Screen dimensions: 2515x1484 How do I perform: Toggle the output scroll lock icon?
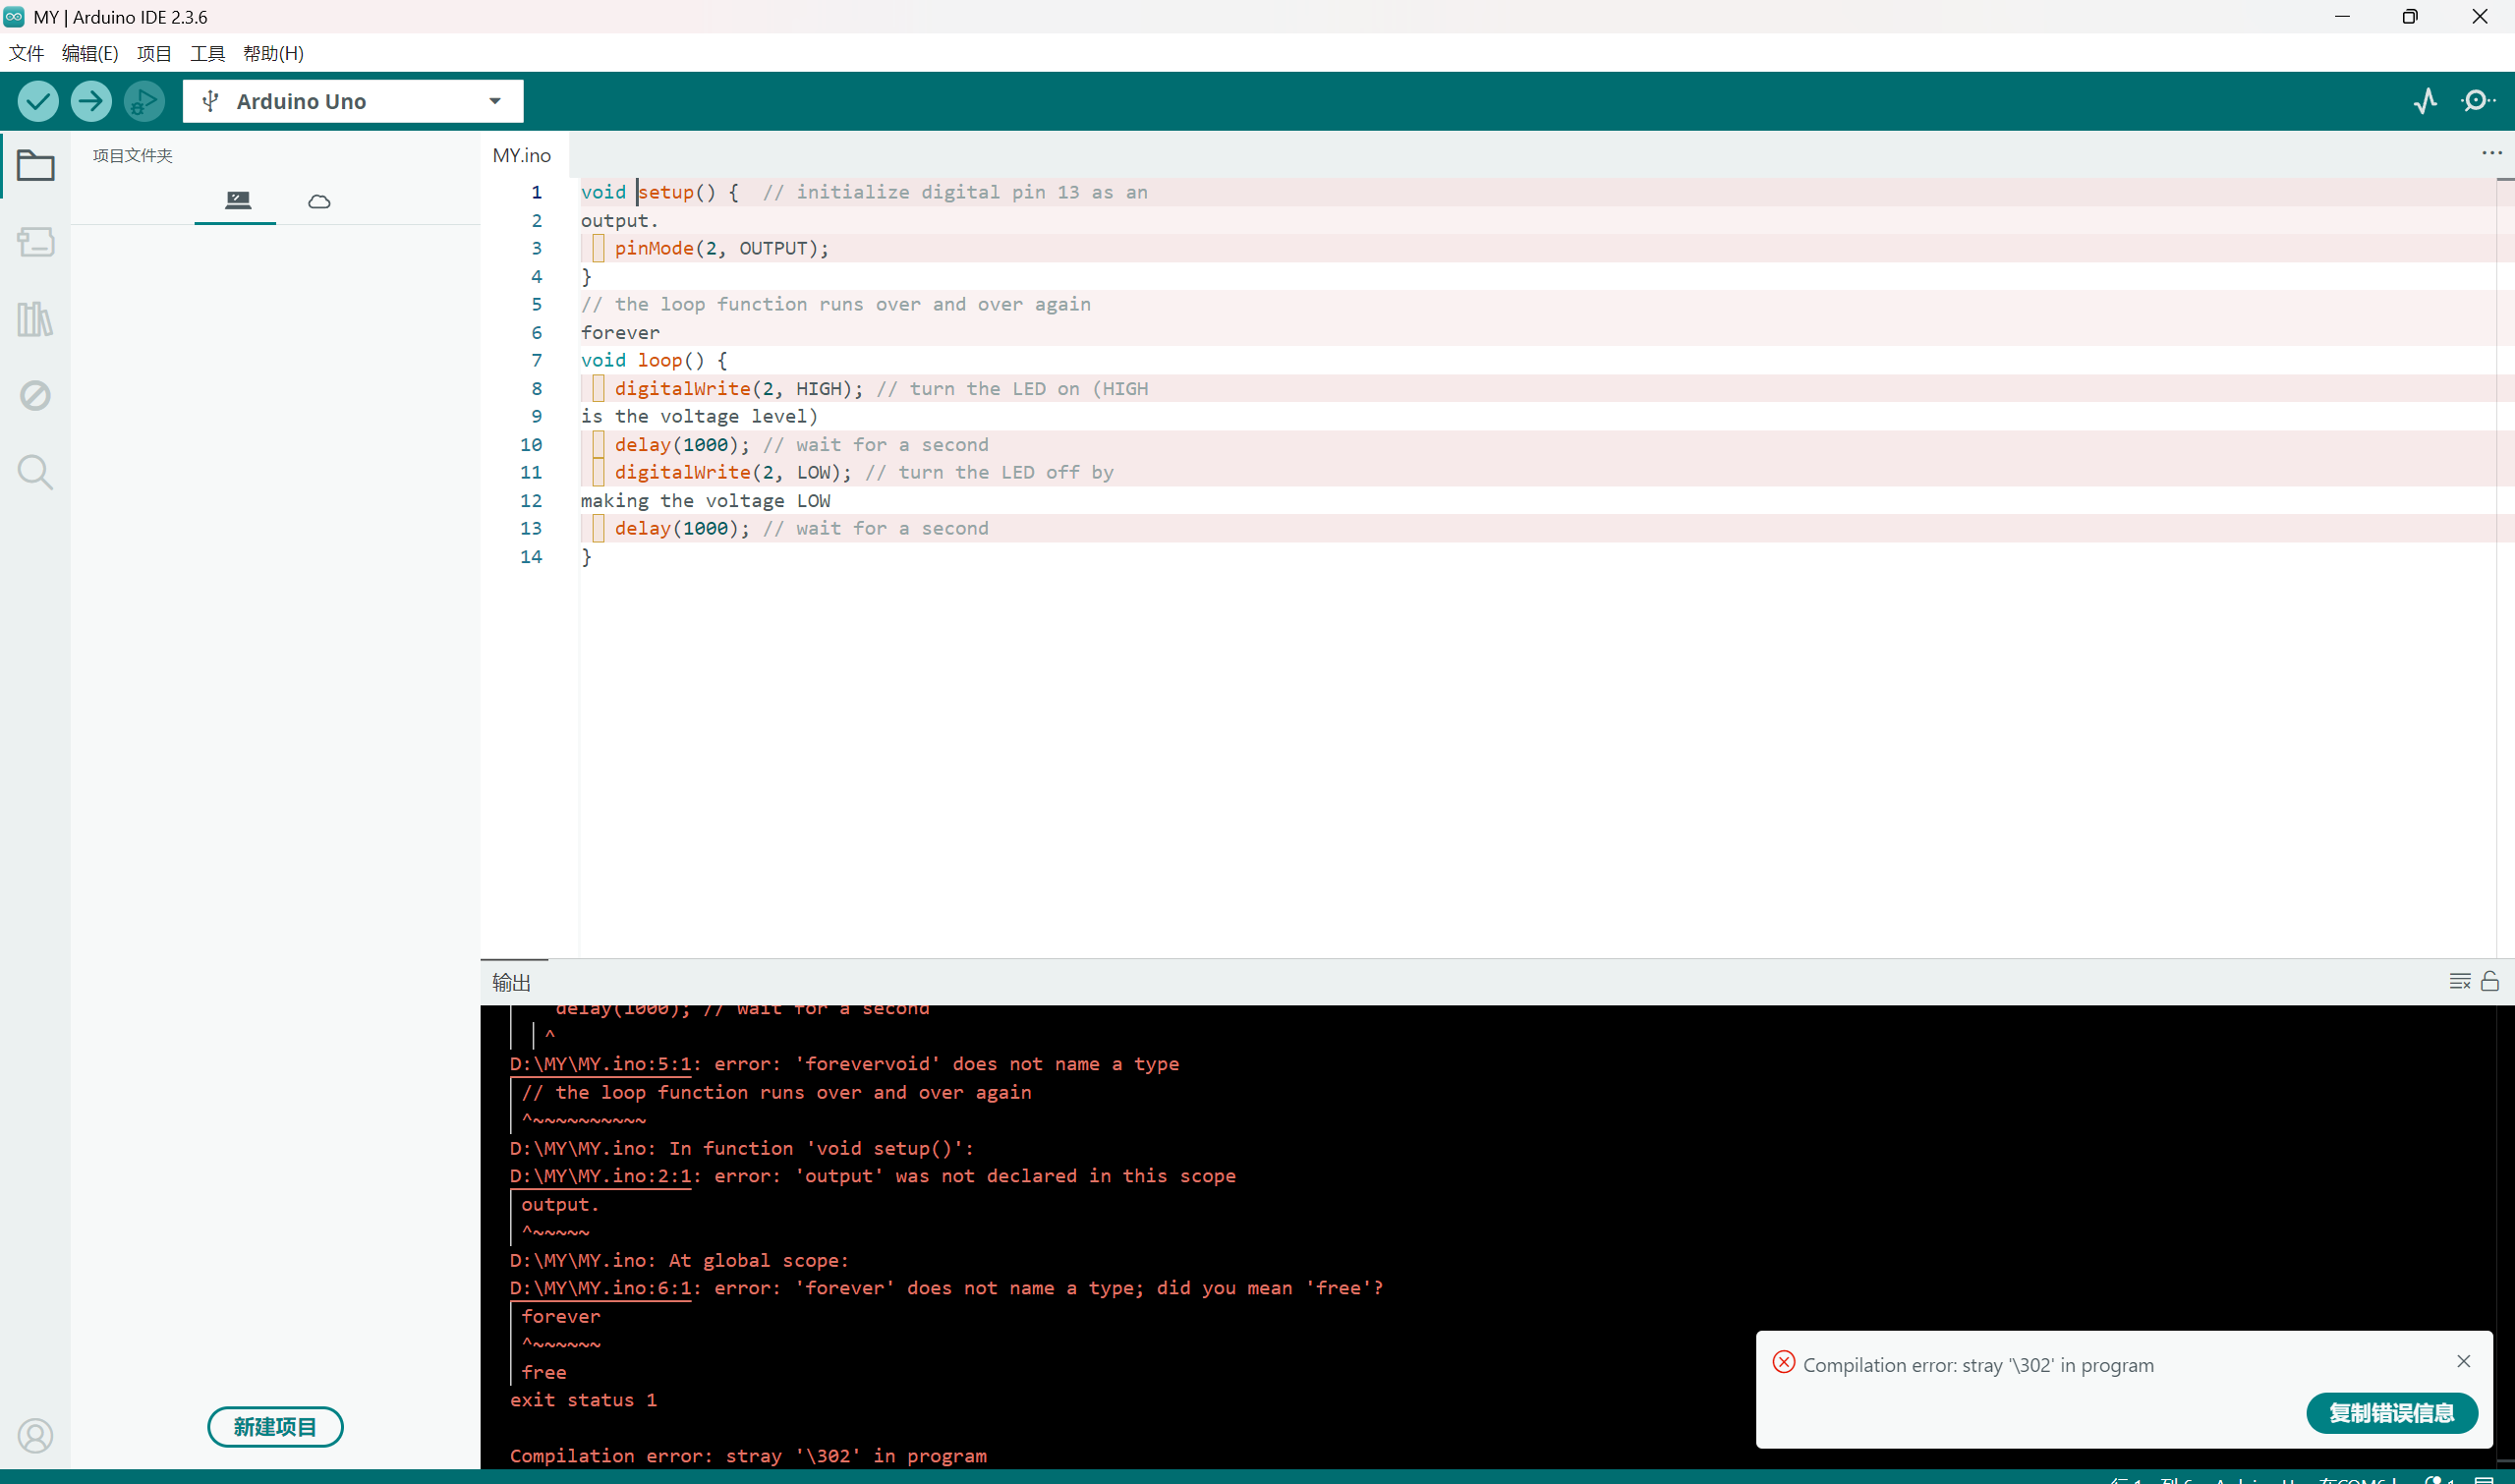(2490, 981)
